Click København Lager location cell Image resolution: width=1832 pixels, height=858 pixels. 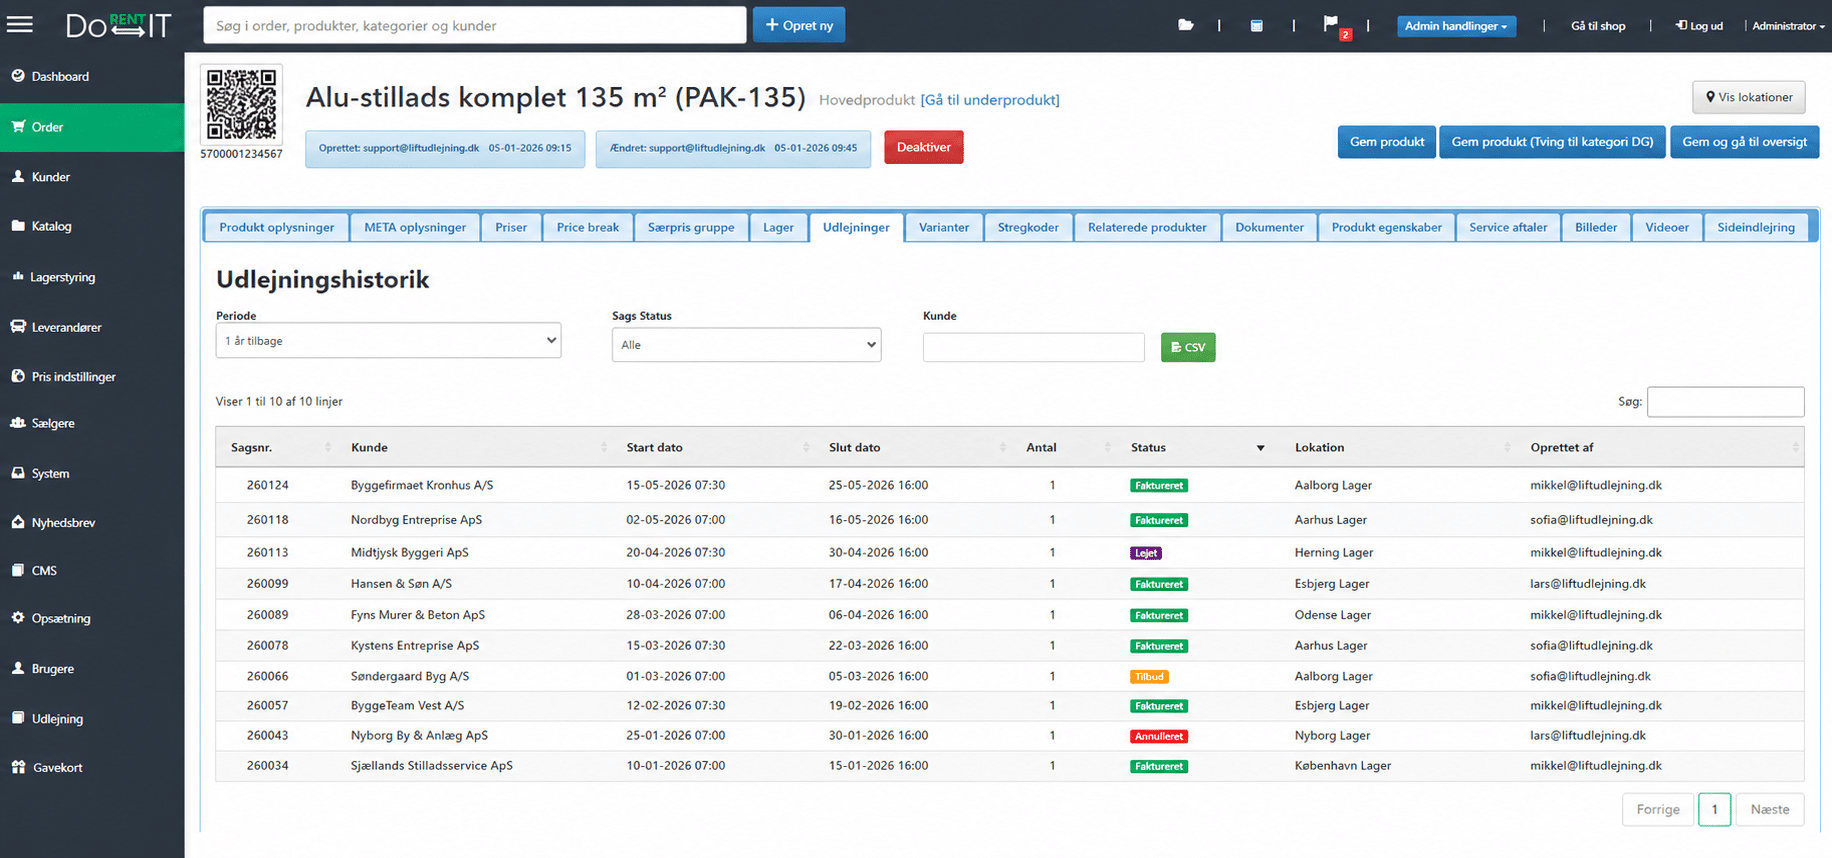pyautogui.click(x=1343, y=766)
